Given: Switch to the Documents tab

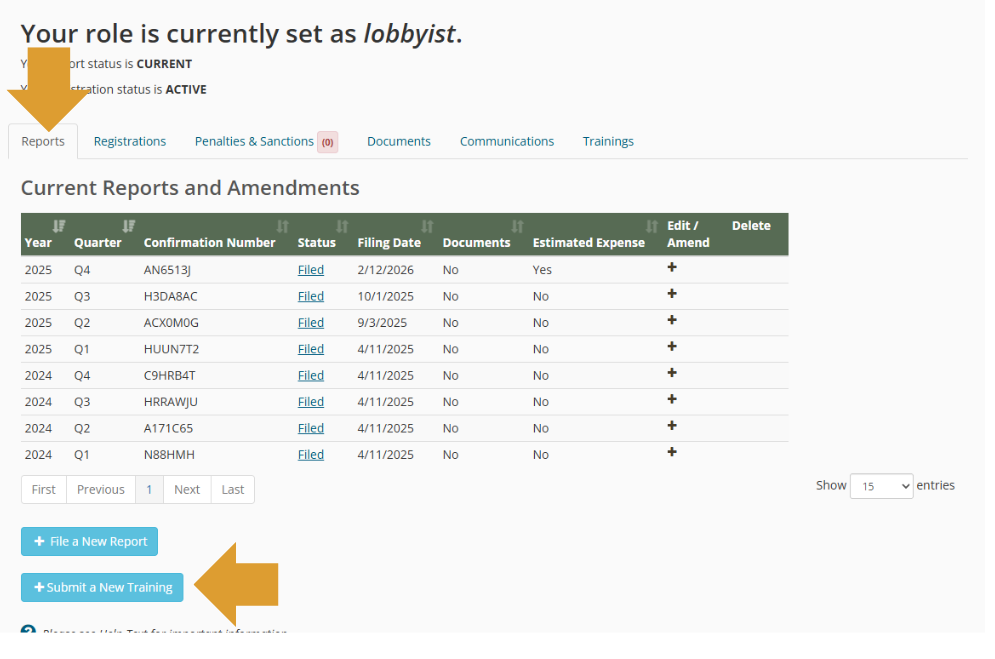Looking at the screenshot, I should [399, 141].
